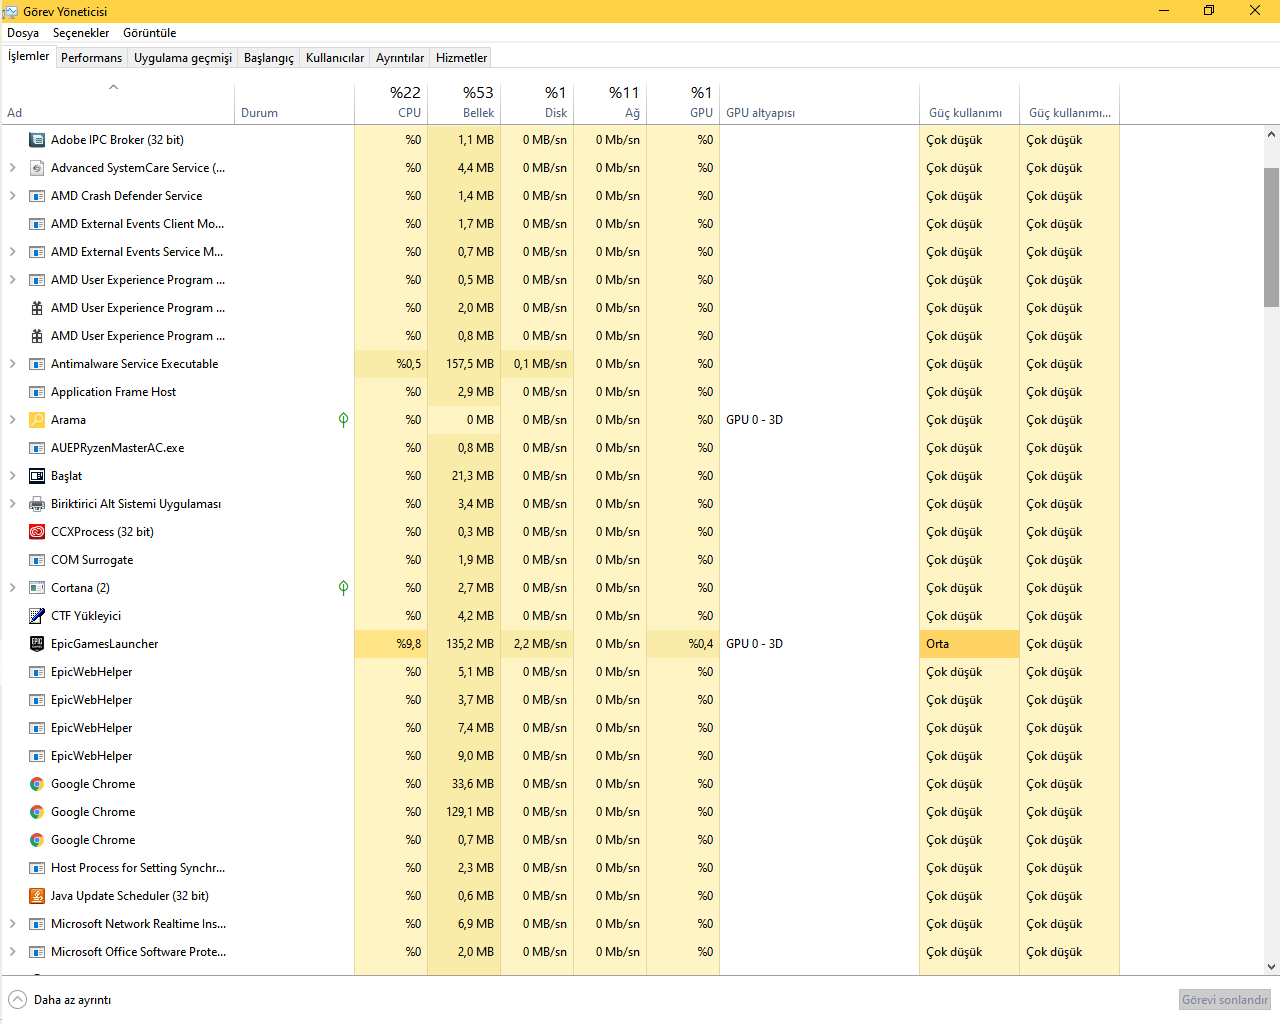Sort by the Güç kullanımı column header
Viewport: 1280px width, 1024px height.
(x=969, y=102)
